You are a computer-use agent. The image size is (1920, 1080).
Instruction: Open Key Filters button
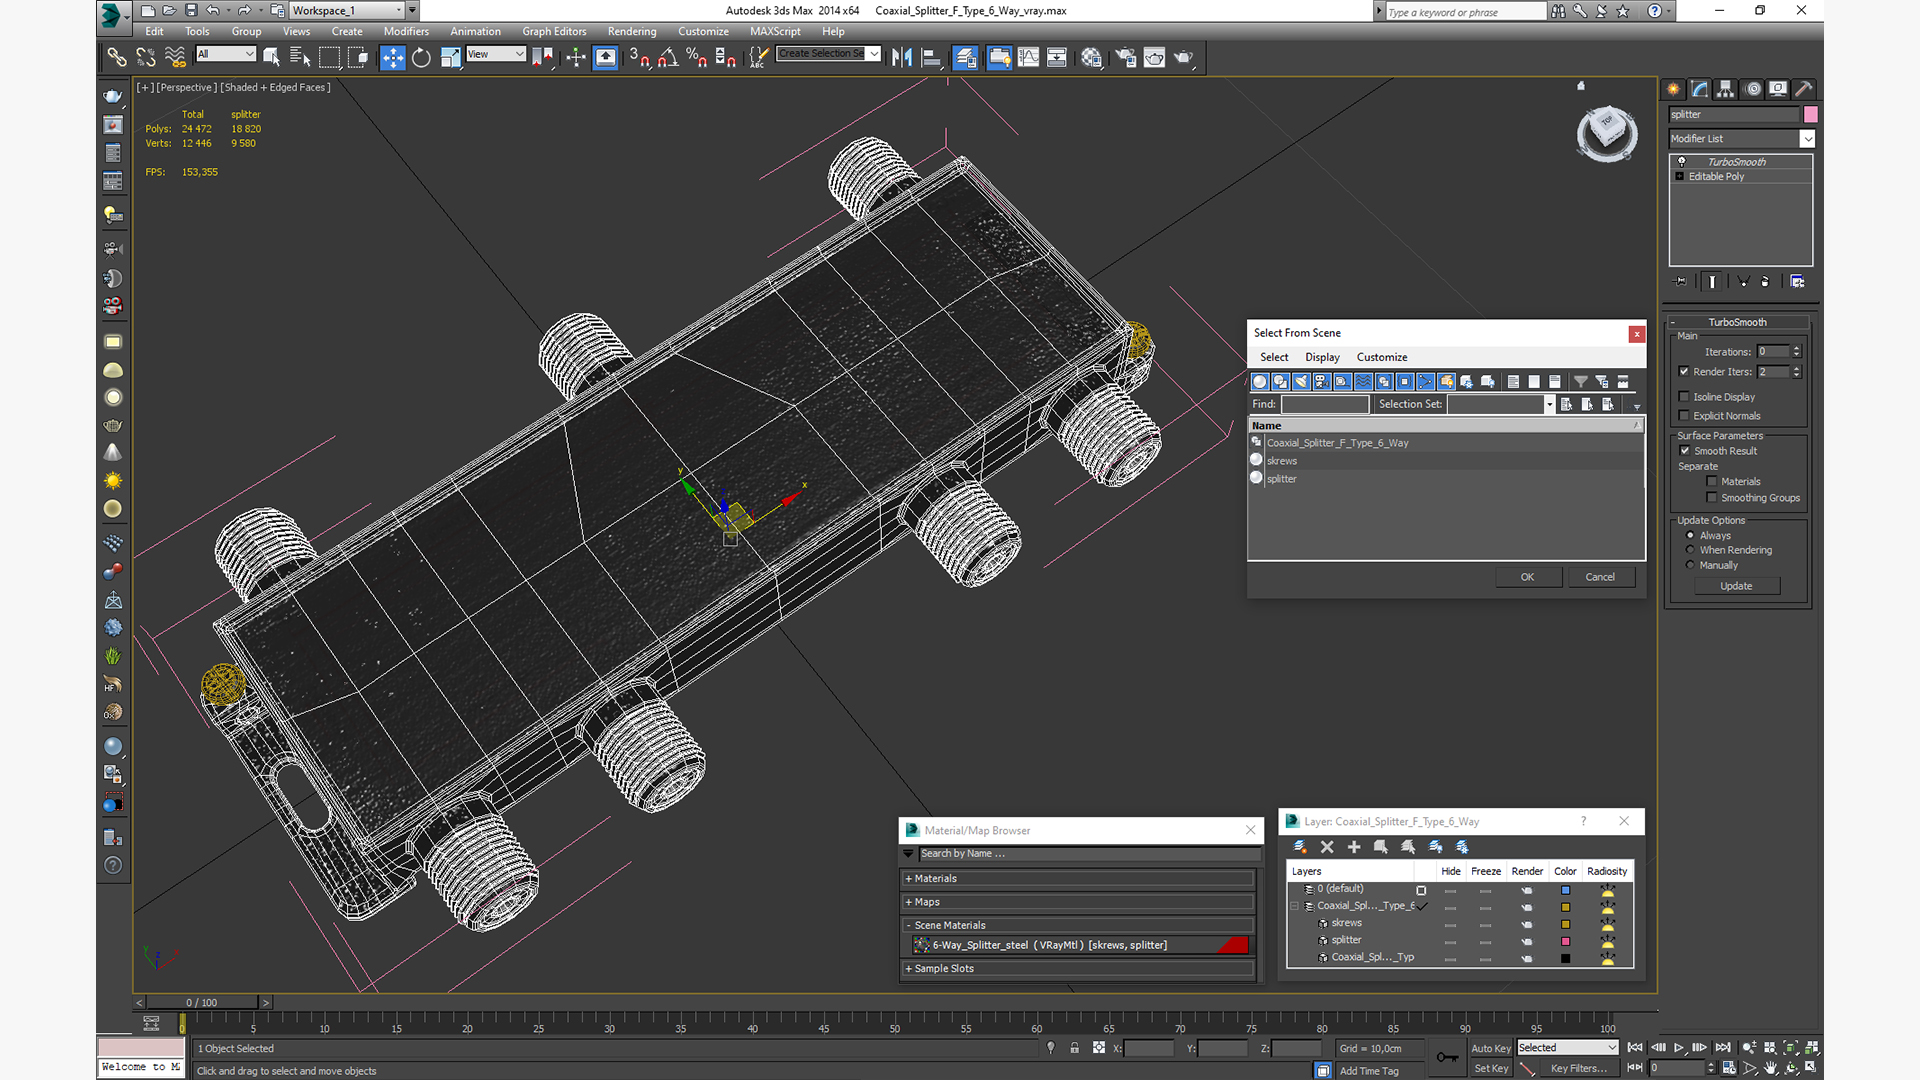coord(1579,1068)
